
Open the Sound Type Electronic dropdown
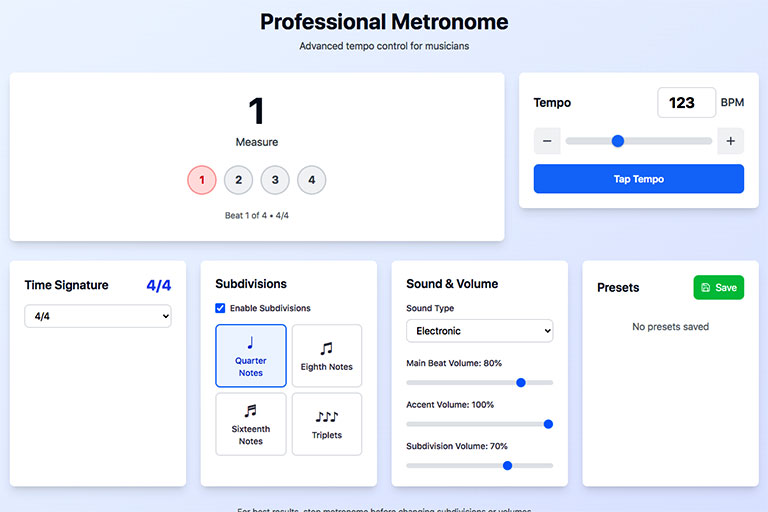[480, 331]
